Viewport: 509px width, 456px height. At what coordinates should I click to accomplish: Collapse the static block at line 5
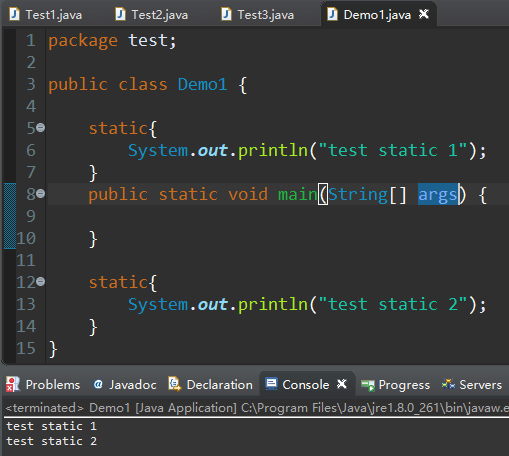(x=40, y=127)
